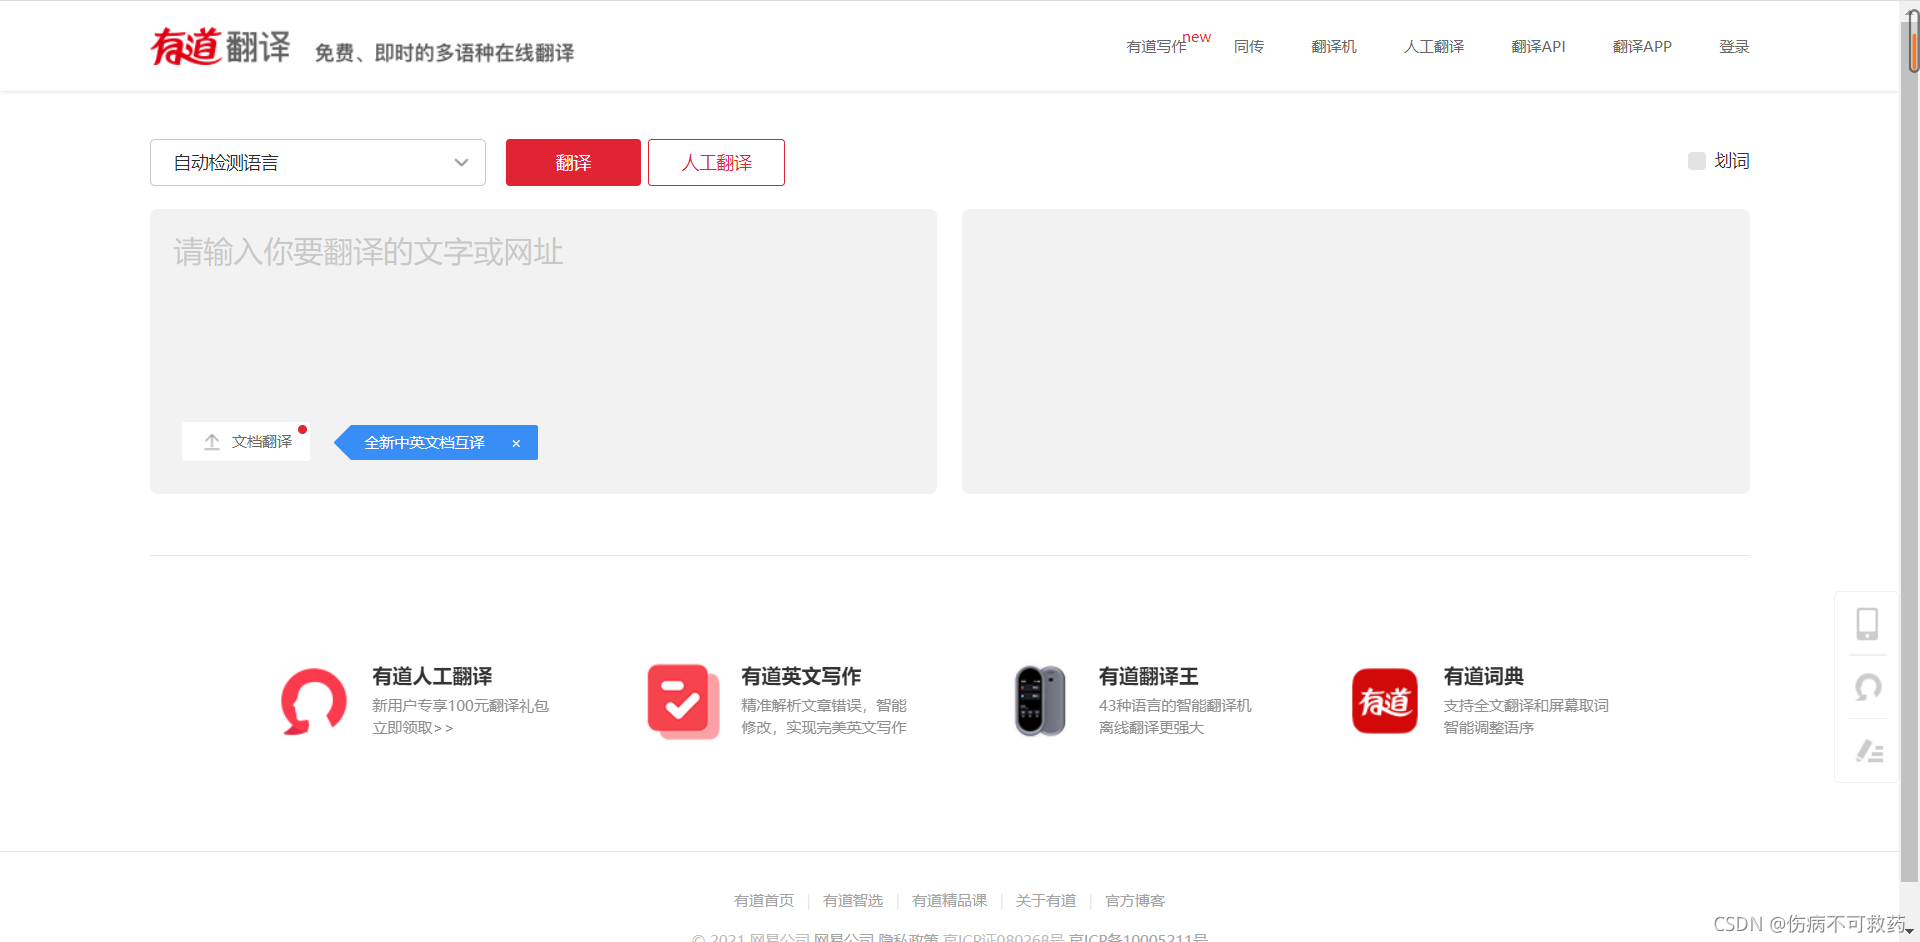Click the 官方博客 footer link

click(1135, 901)
